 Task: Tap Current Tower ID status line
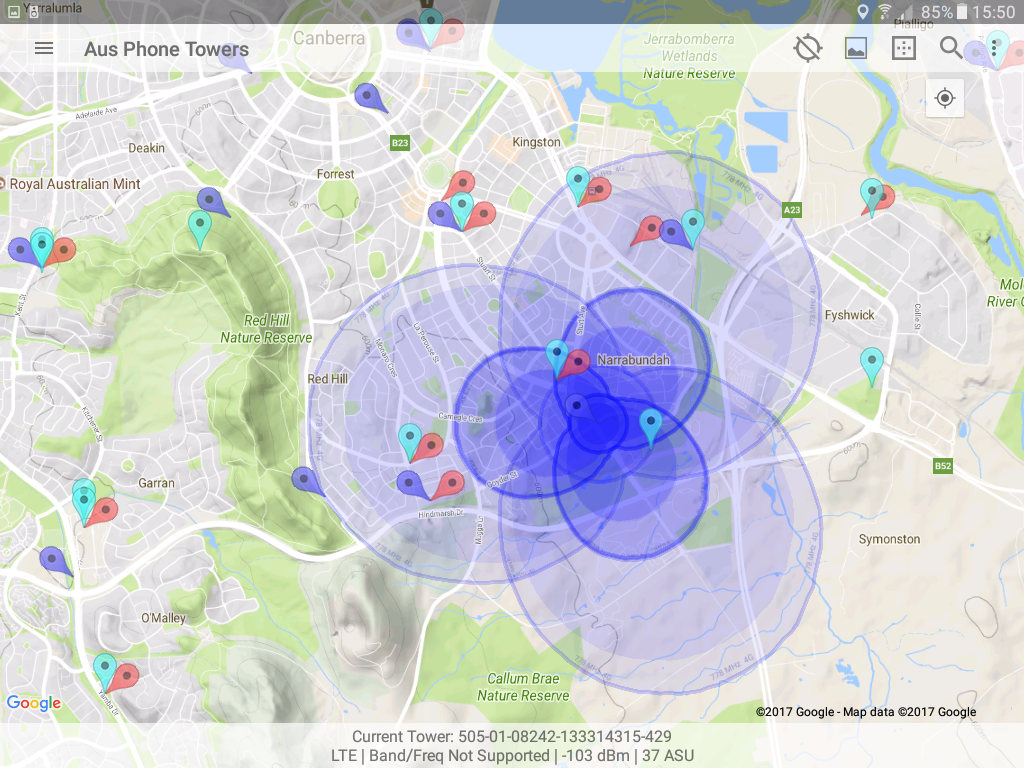pyautogui.click(x=511, y=737)
